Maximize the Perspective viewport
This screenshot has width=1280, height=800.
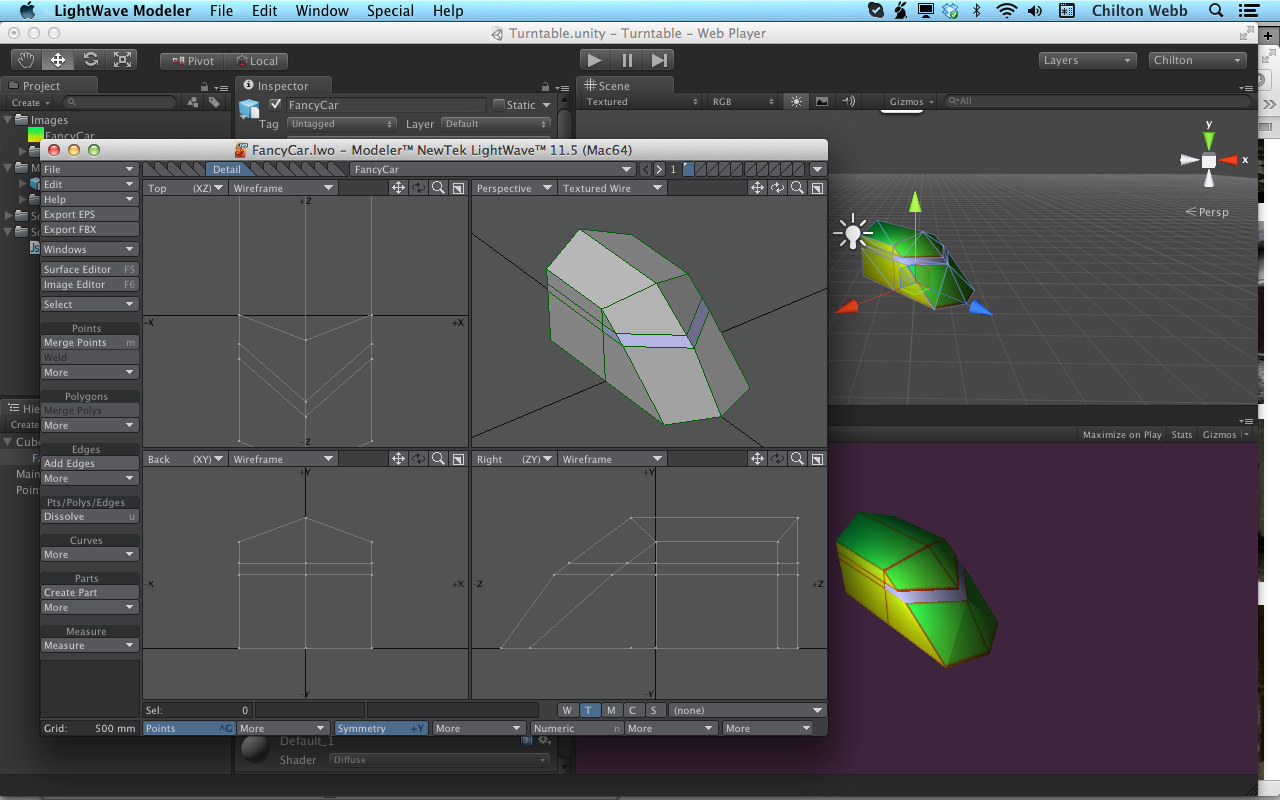click(818, 188)
